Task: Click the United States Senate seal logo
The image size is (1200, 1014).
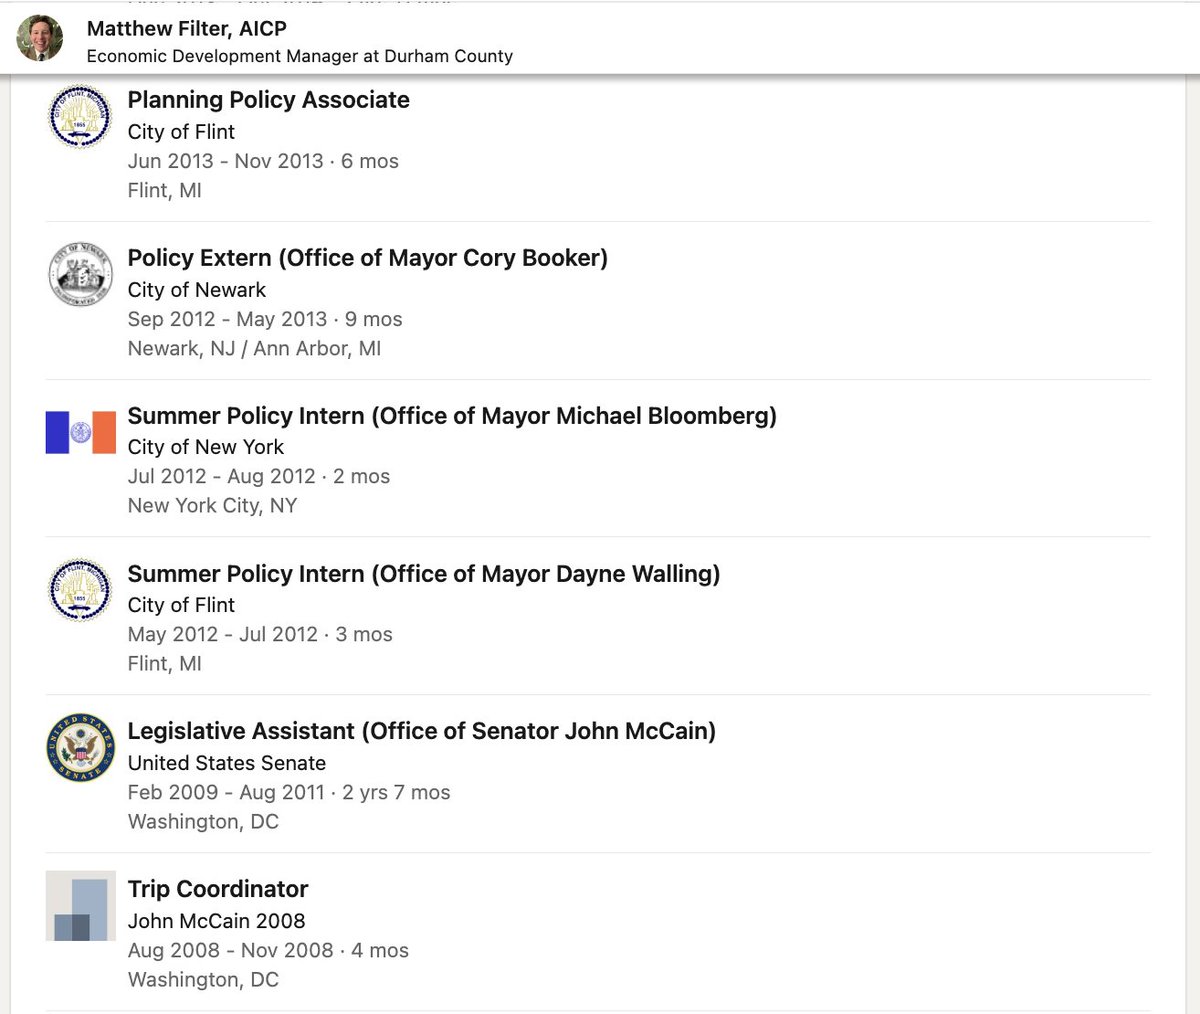Action: (x=80, y=747)
